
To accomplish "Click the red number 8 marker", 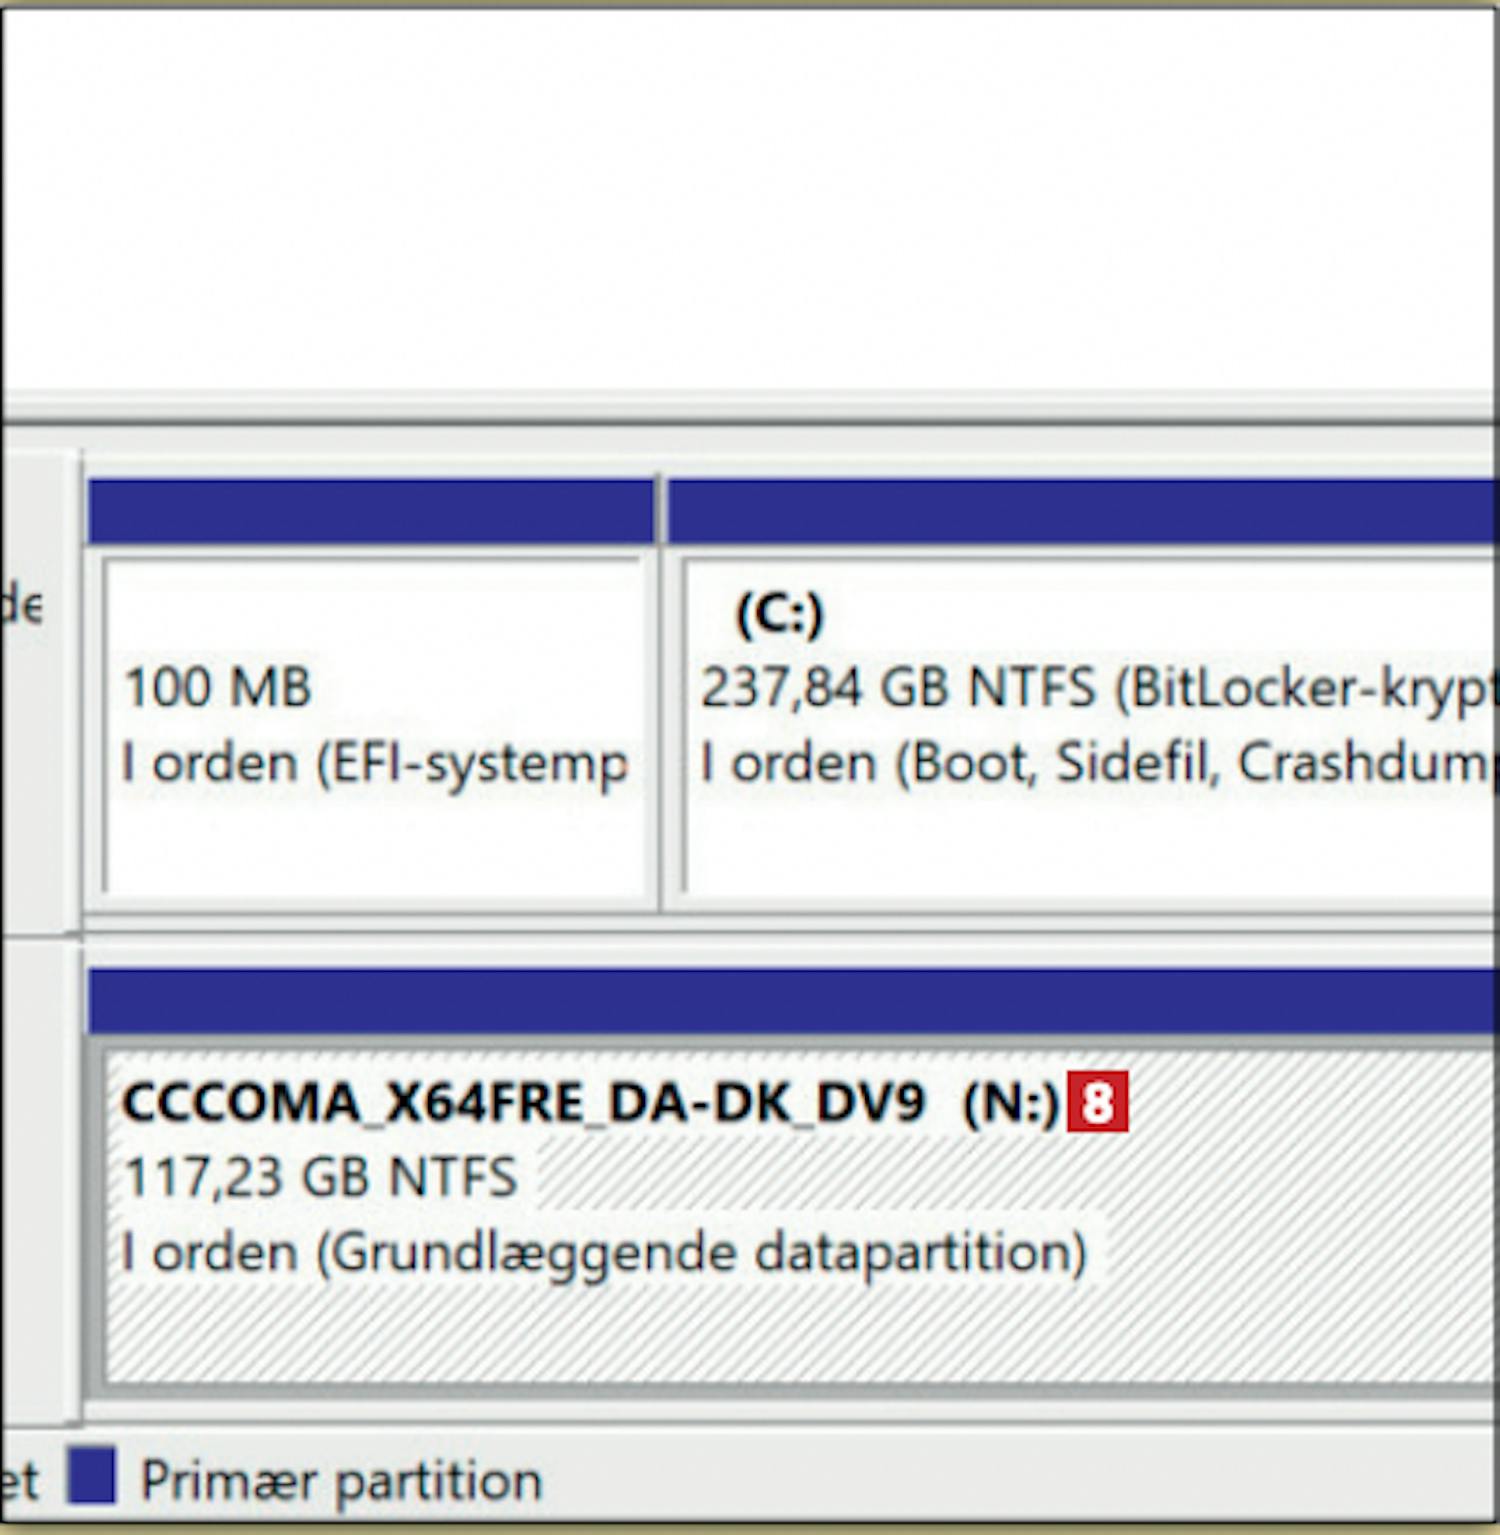I will click(1097, 1102).
